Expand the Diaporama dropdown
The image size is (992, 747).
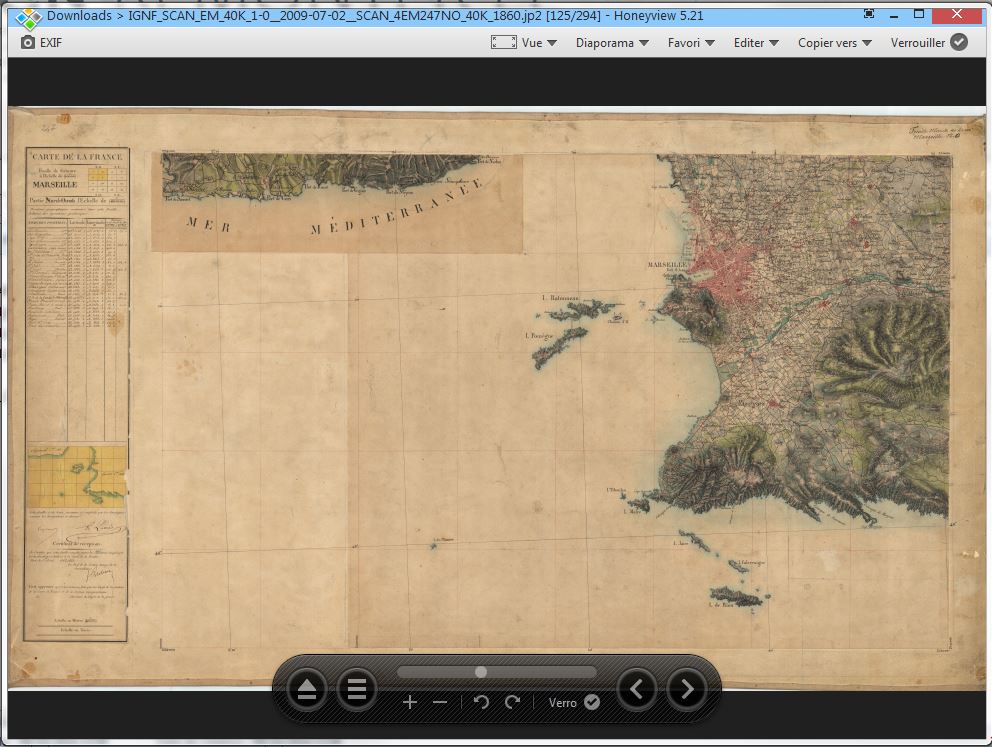tap(612, 43)
